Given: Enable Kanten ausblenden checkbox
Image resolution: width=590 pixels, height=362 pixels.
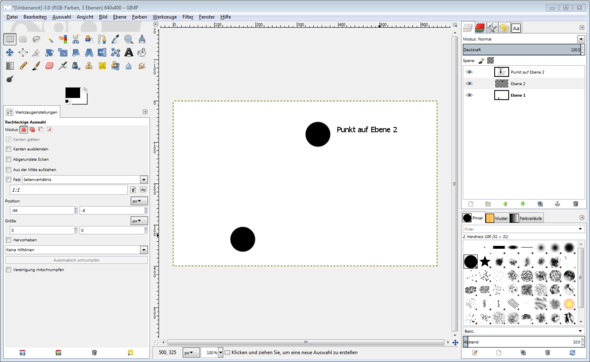Looking at the screenshot, I should click(x=9, y=149).
